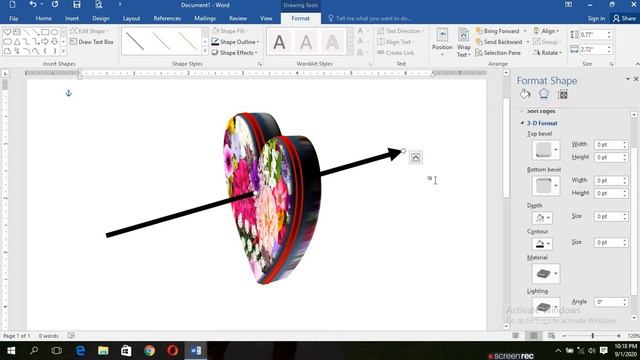Viewport: 640px width, 360px height.
Task: Open the Windows Start menu
Action: pyautogui.click(x=11, y=351)
